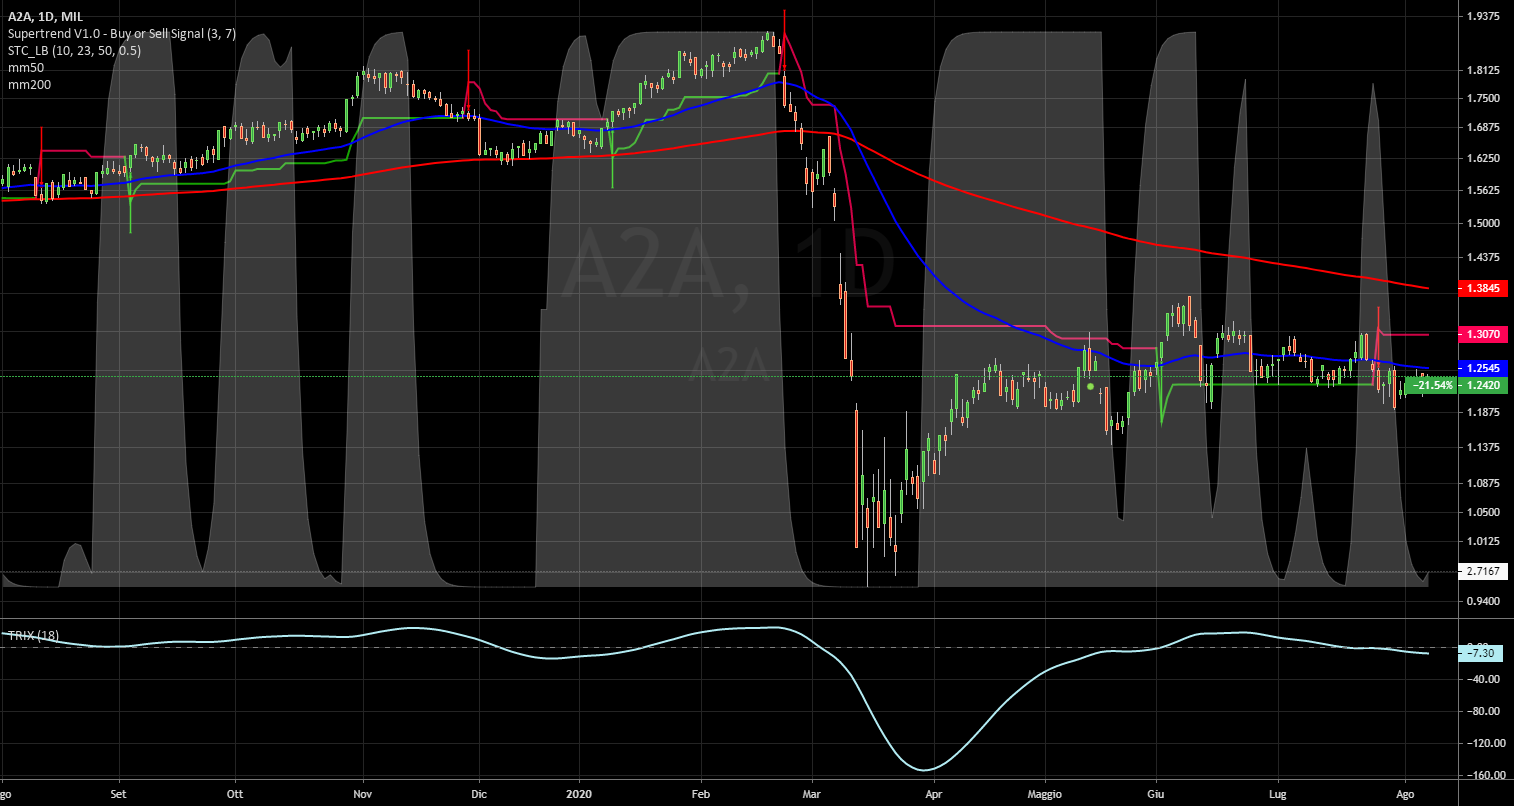Screen dimensions: 1514x806
Task: Click the 1.9375 price axis tick
Action: click(x=1481, y=16)
